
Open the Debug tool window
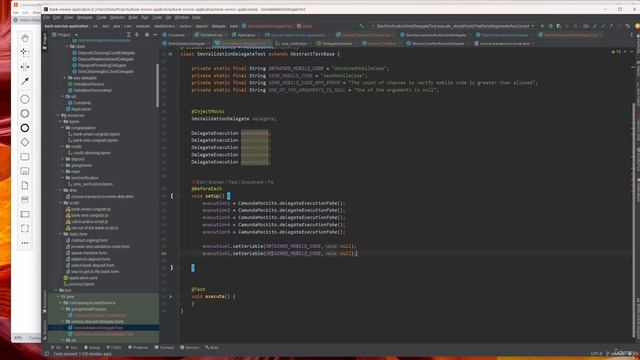coord(92,348)
